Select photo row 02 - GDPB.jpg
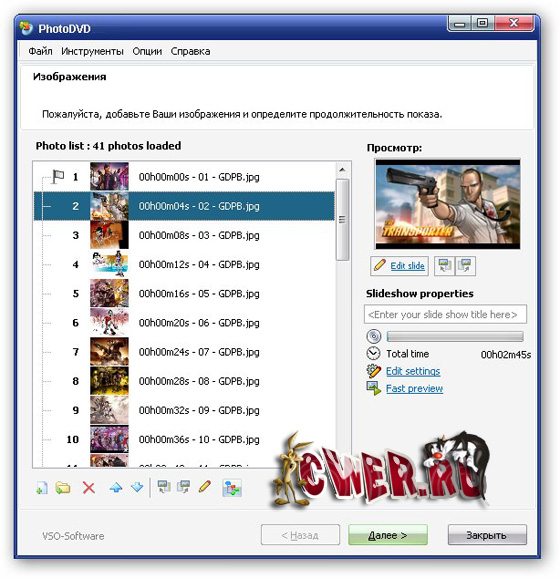560x578 pixels. [x=184, y=206]
